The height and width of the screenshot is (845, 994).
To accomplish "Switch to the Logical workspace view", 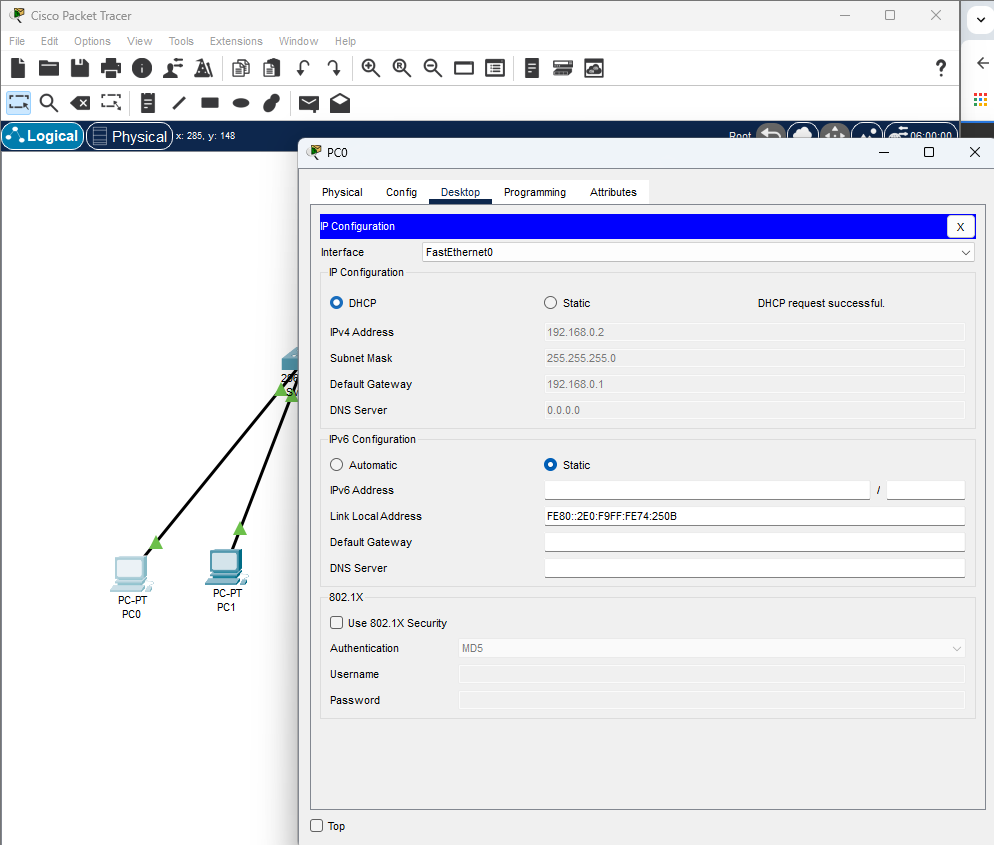I will coord(43,136).
